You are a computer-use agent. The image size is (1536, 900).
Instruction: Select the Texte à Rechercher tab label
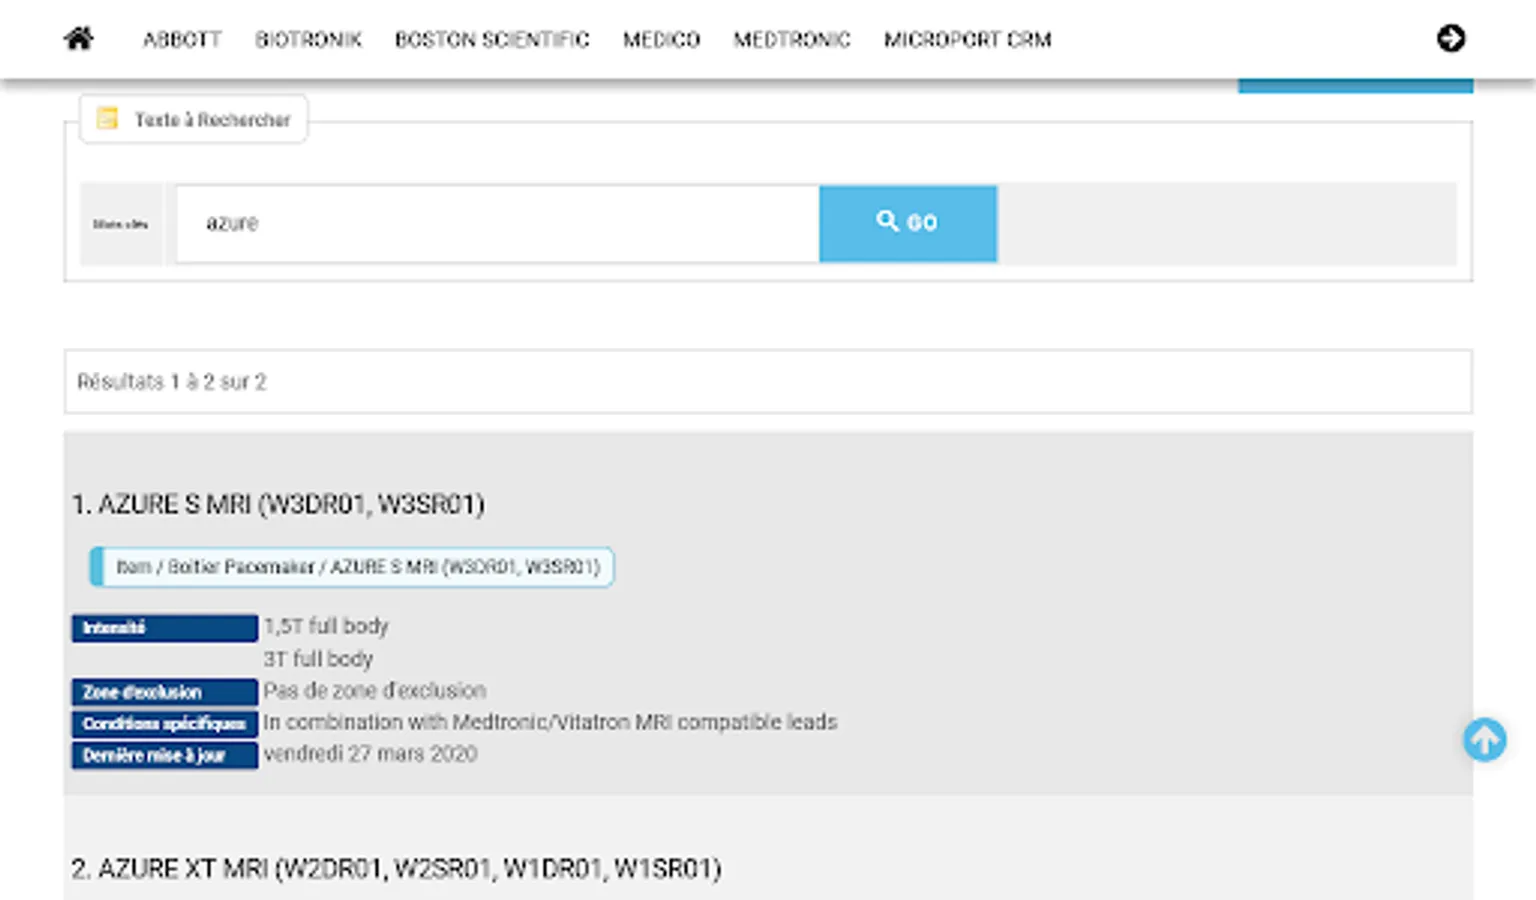click(212, 120)
